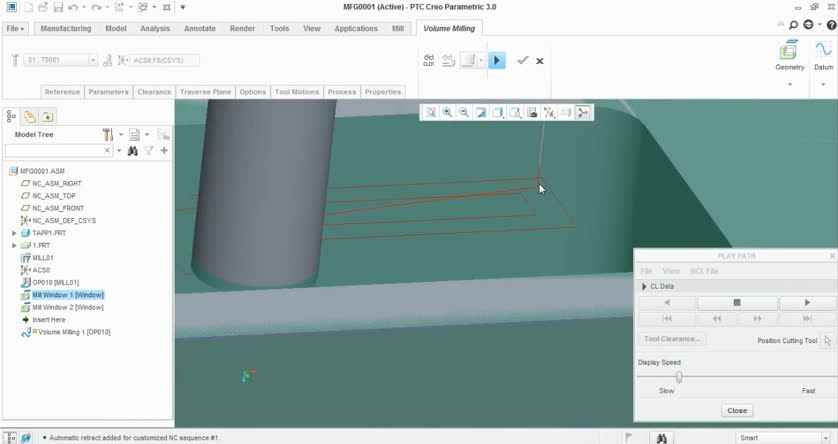
Task: Open the Favorites navigator tab icon
Action: 48,116
